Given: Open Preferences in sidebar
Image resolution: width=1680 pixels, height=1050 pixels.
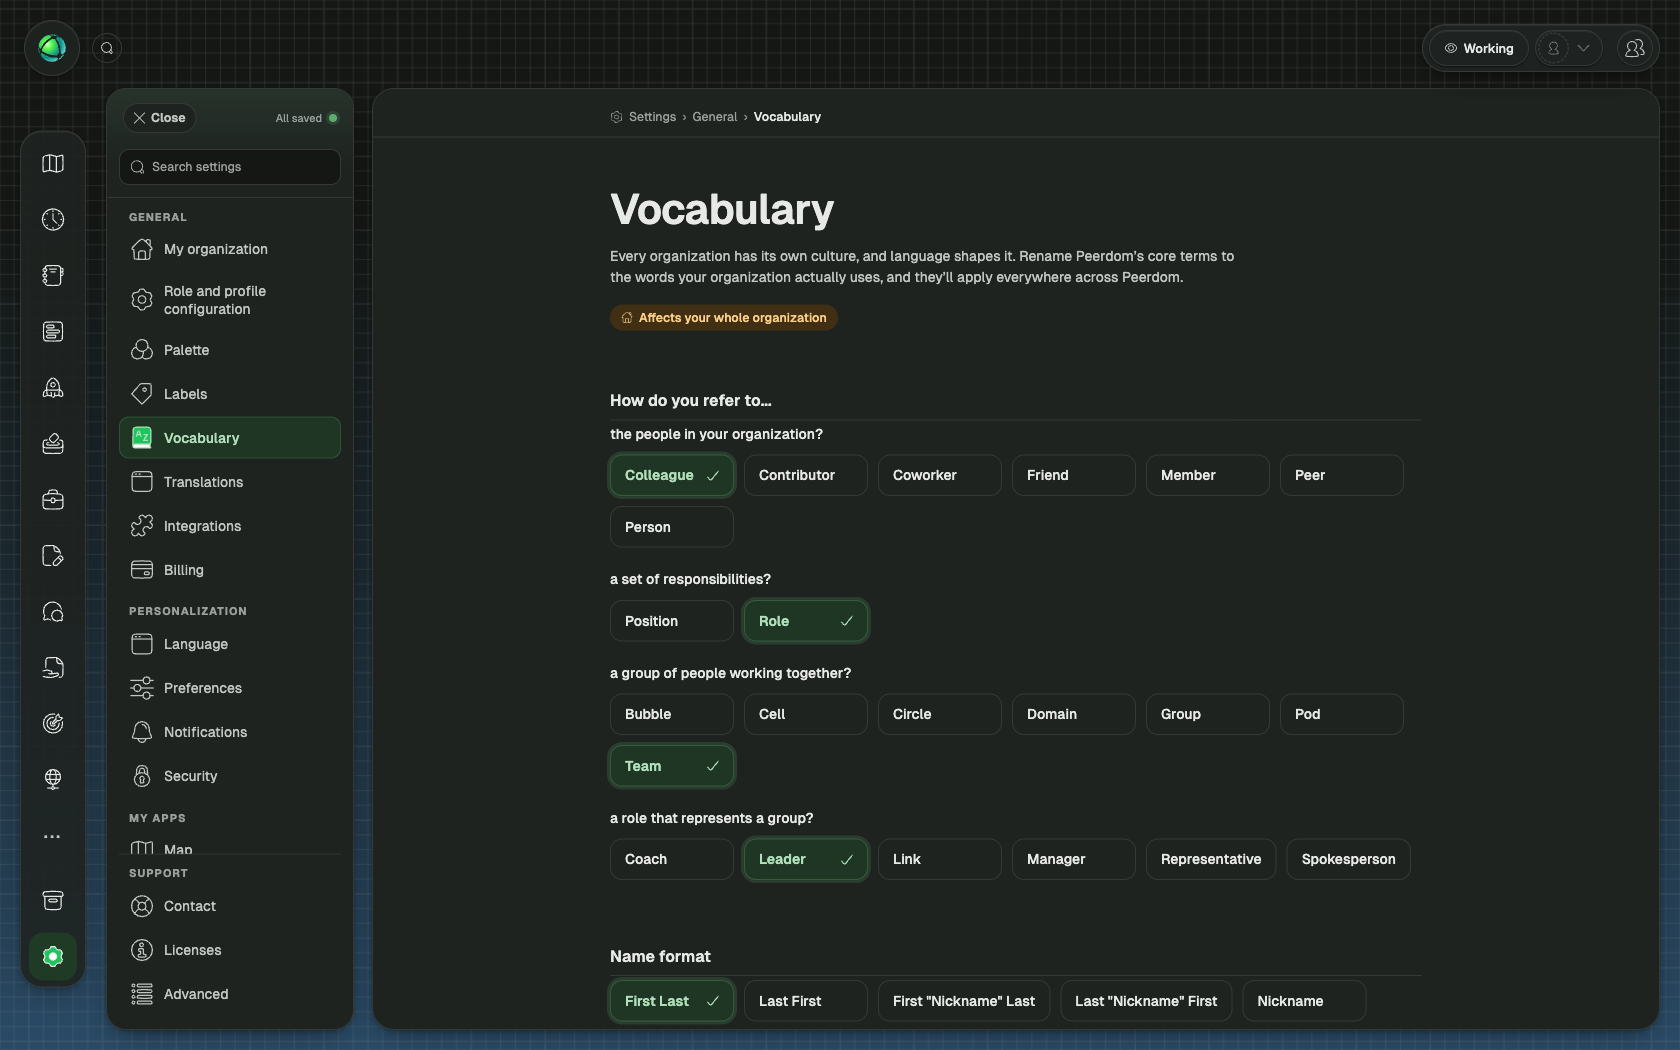Looking at the screenshot, I should (230, 688).
